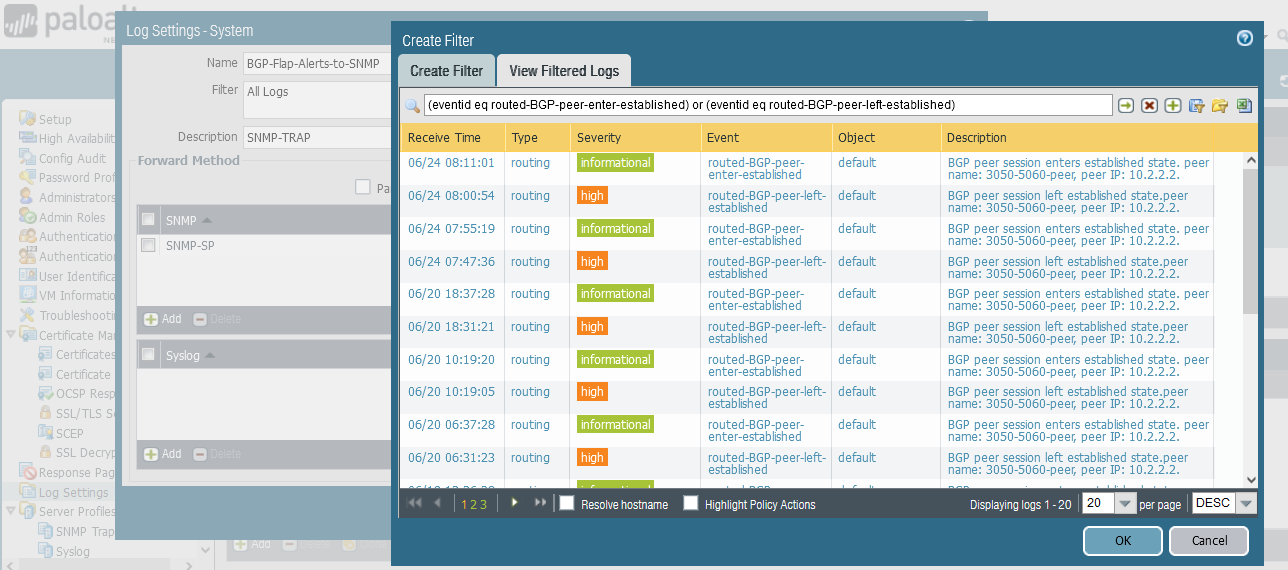Check the SNMP header select-all checkbox
Screen dimensions: 1288x570
(148, 220)
